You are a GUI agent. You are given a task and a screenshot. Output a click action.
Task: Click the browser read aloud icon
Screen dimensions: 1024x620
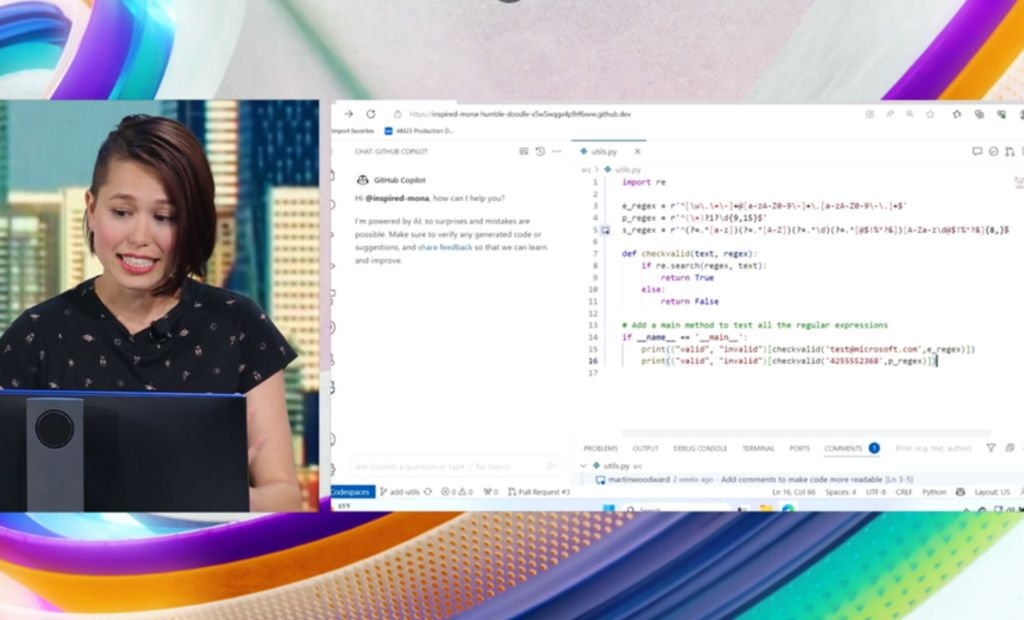(x=889, y=114)
